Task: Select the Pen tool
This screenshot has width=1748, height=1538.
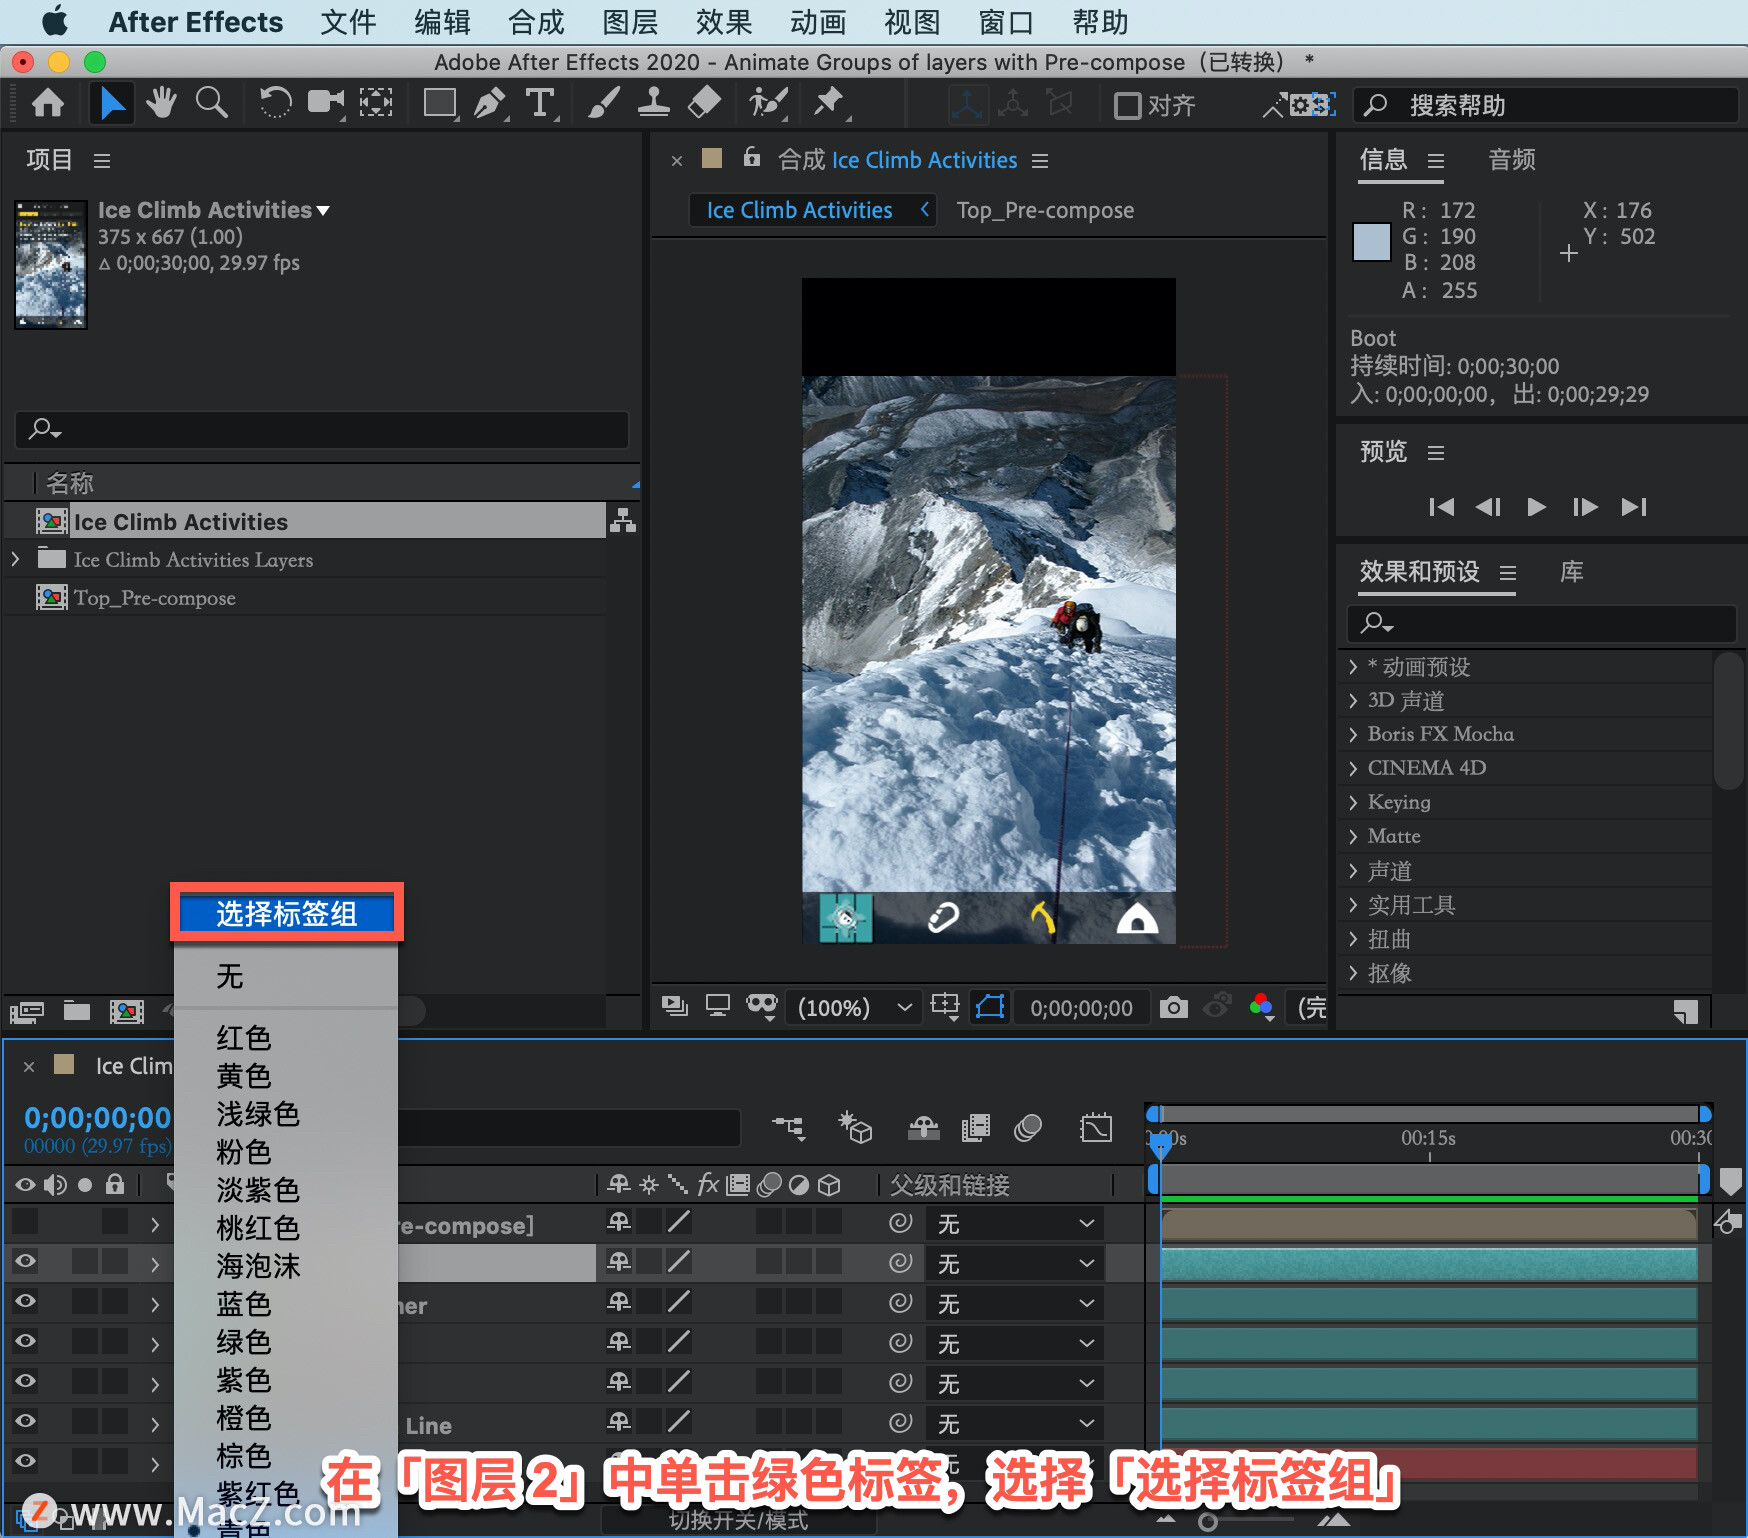Action: pos(490,103)
